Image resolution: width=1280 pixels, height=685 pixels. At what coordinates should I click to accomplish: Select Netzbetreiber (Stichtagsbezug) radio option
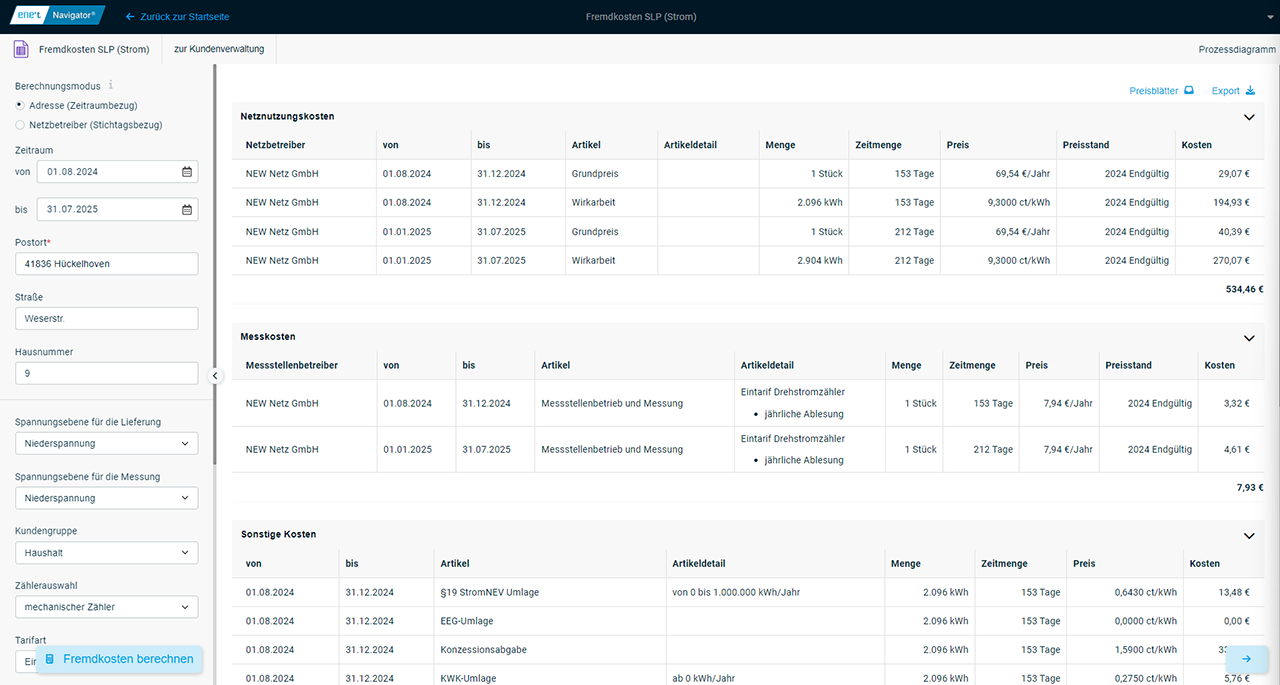click(20, 125)
